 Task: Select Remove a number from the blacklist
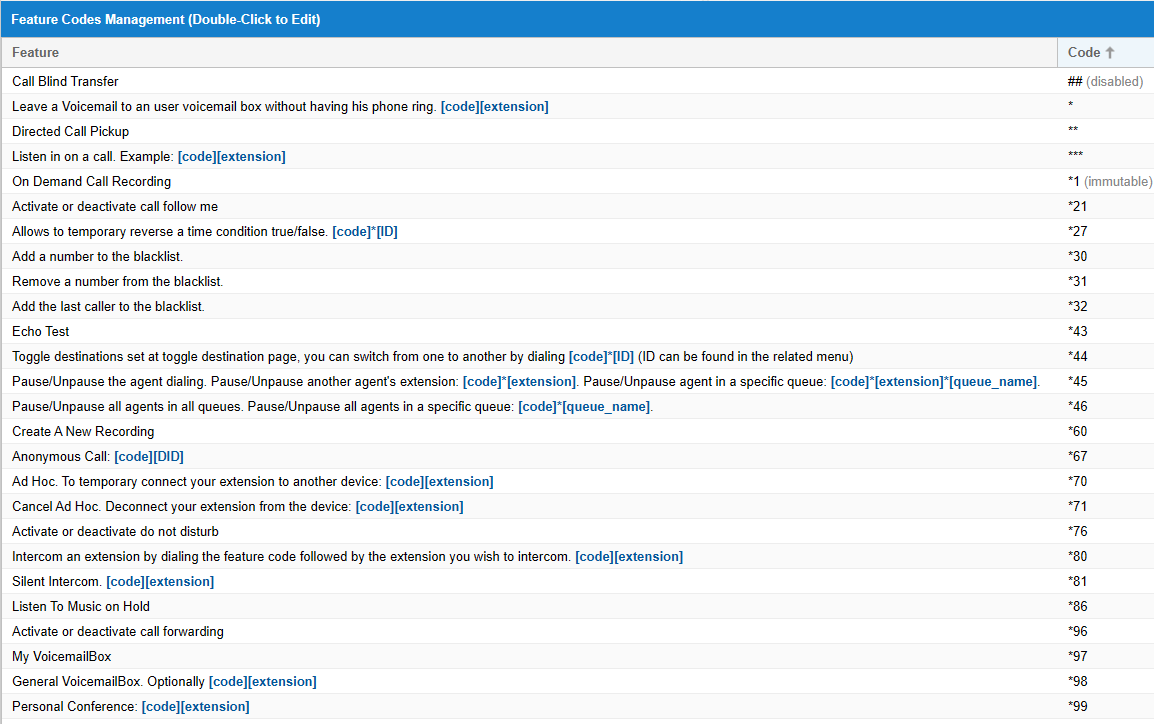pos(117,281)
